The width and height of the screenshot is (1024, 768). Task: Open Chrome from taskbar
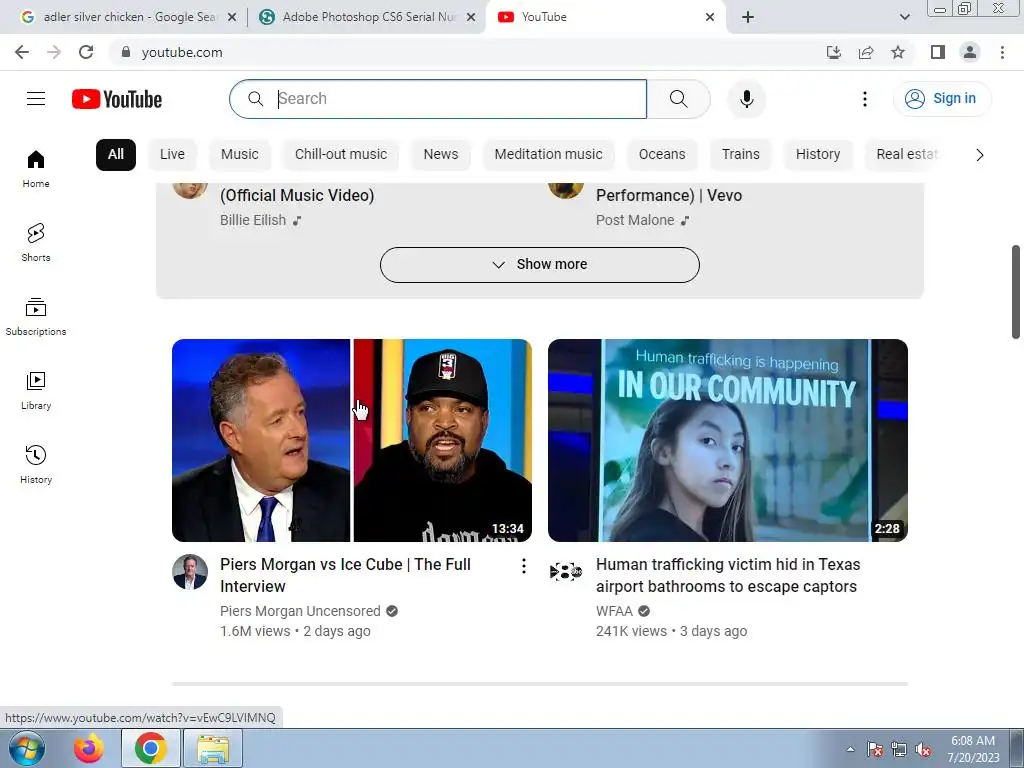pyautogui.click(x=151, y=748)
